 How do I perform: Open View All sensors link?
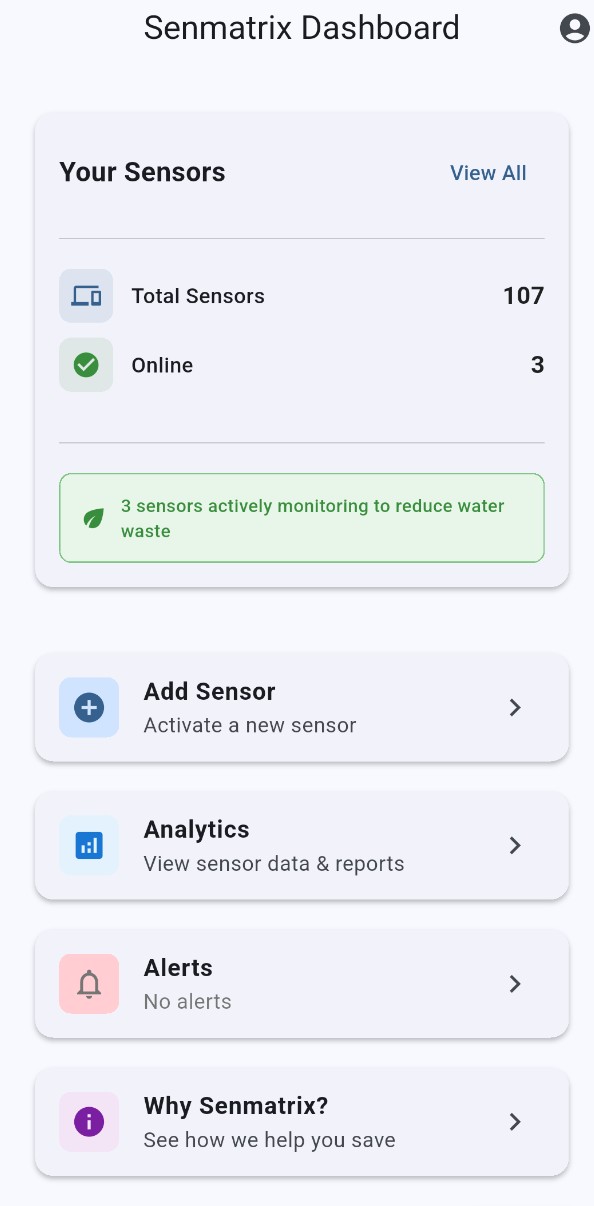(488, 172)
